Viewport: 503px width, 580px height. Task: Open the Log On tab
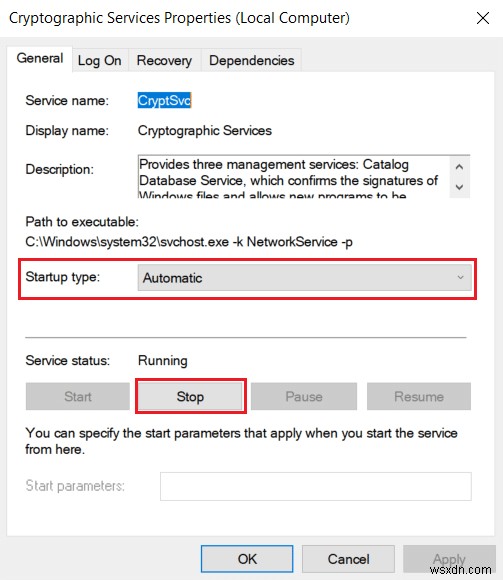coord(99,60)
